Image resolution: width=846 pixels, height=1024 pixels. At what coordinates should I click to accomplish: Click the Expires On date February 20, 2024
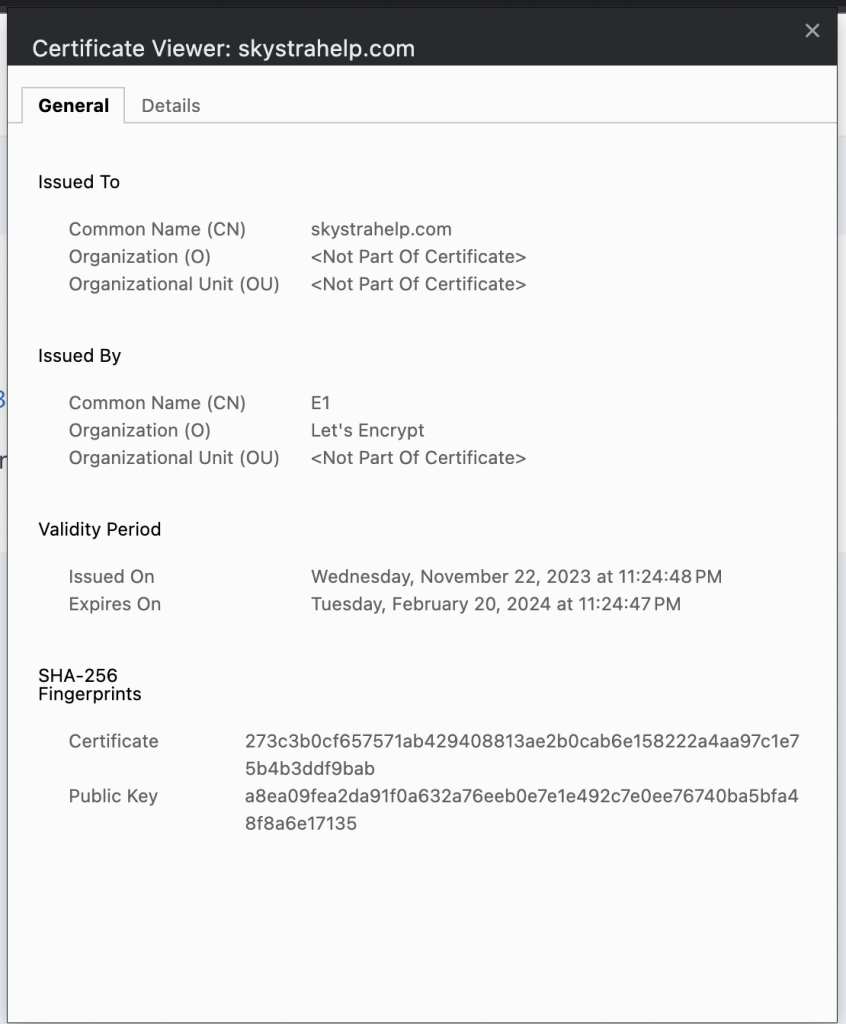pos(496,604)
